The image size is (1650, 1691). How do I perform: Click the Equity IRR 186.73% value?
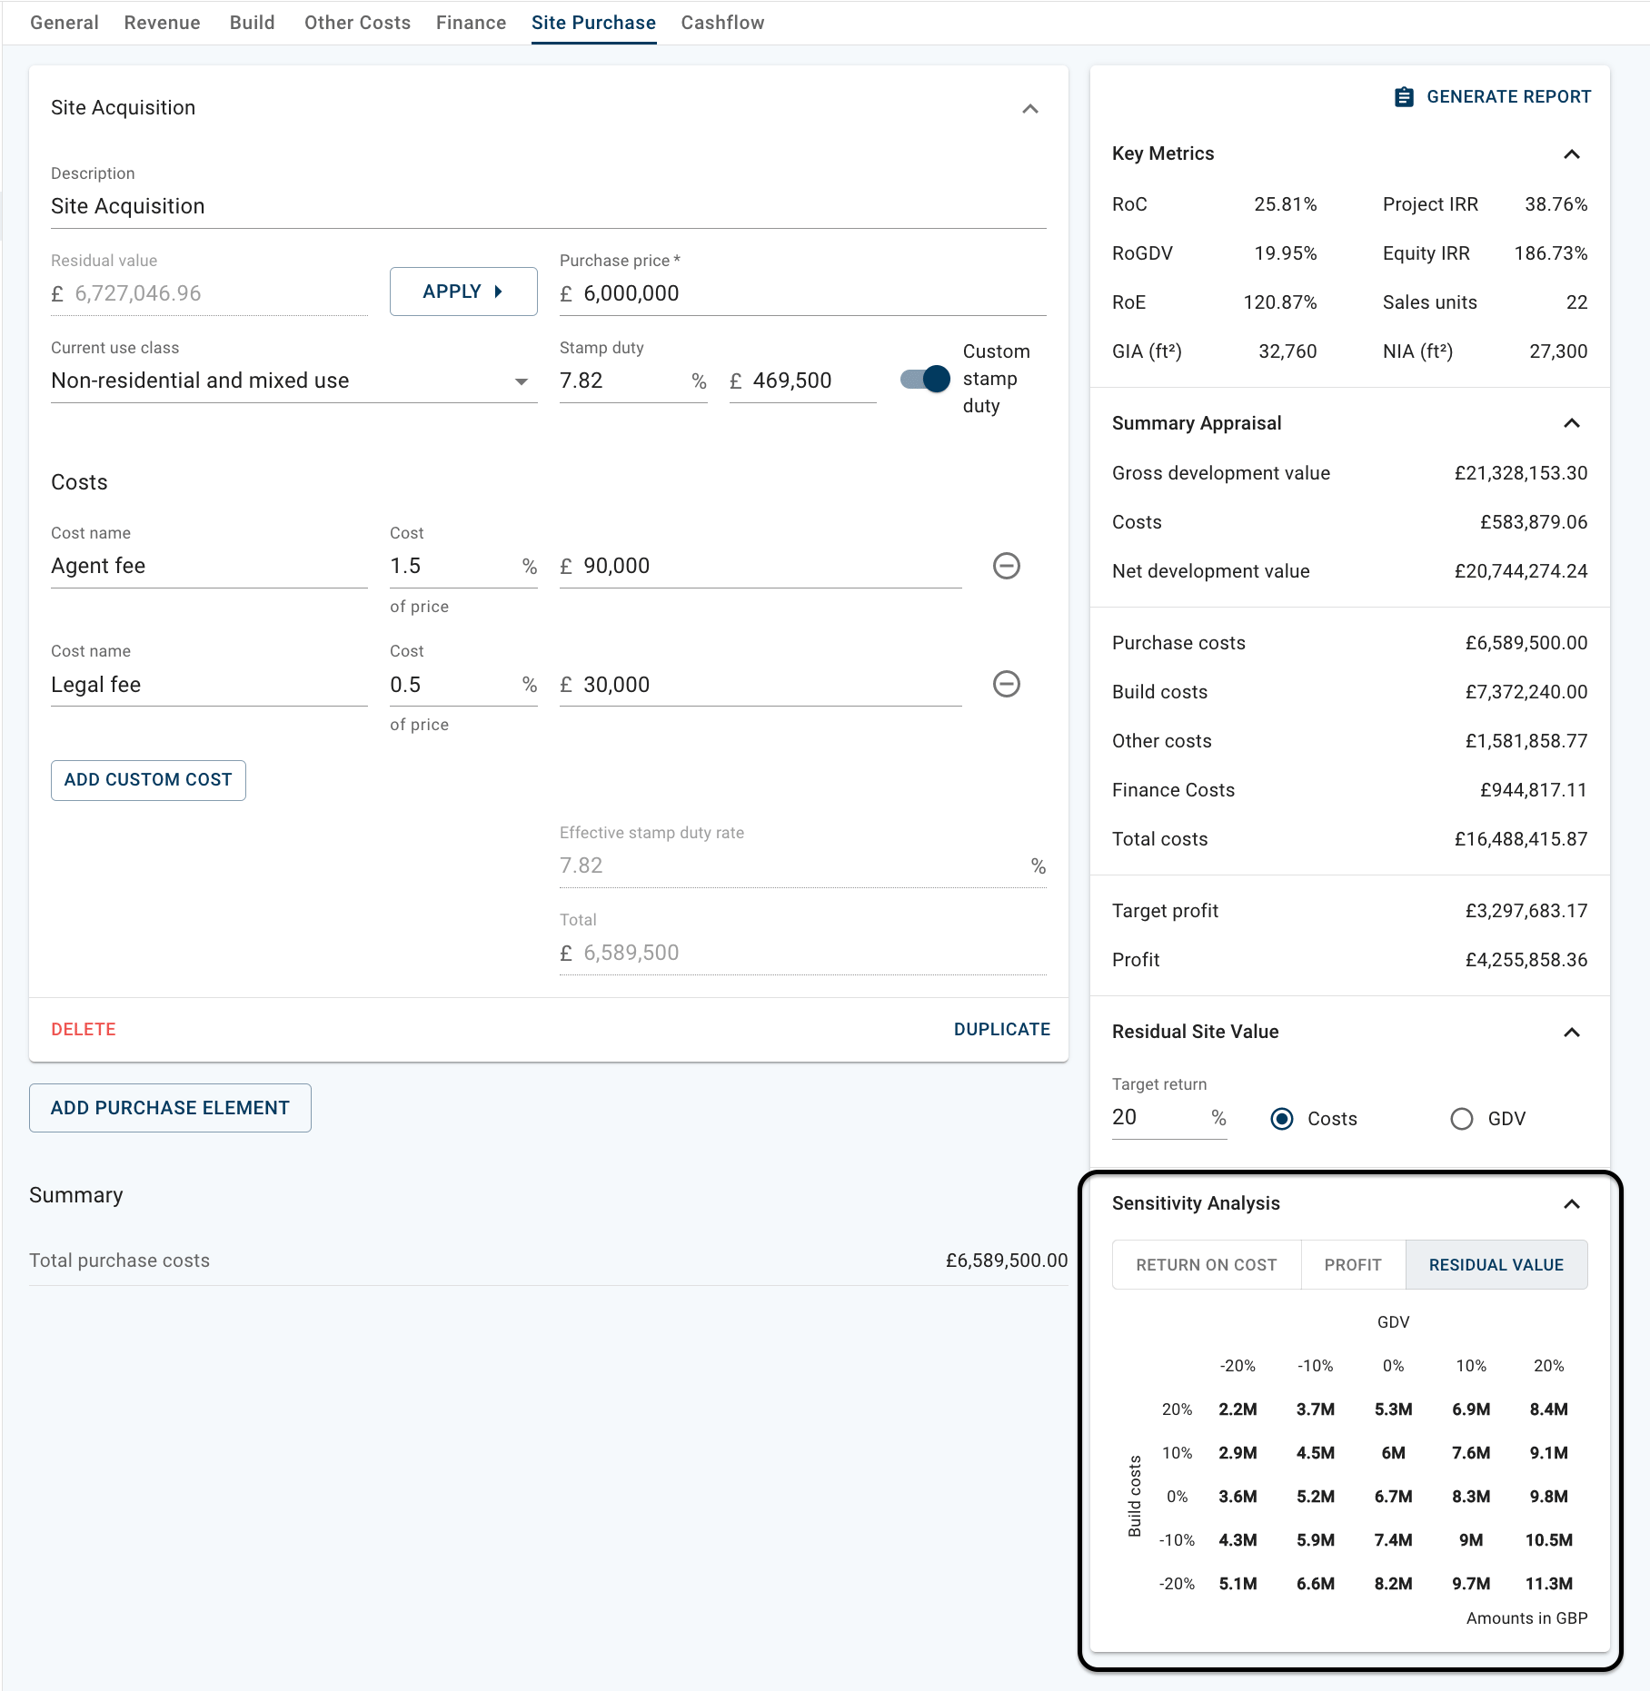coord(1550,254)
